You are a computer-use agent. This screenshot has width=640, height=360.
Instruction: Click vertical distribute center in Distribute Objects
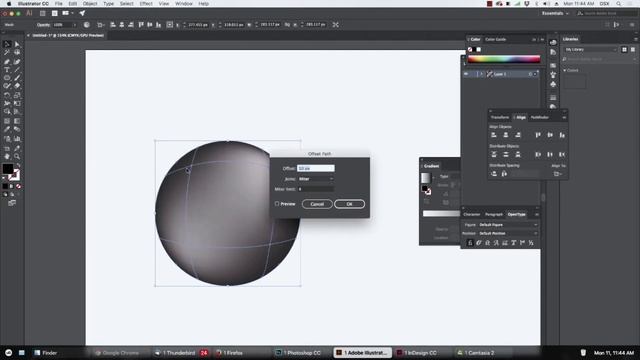(506, 154)
